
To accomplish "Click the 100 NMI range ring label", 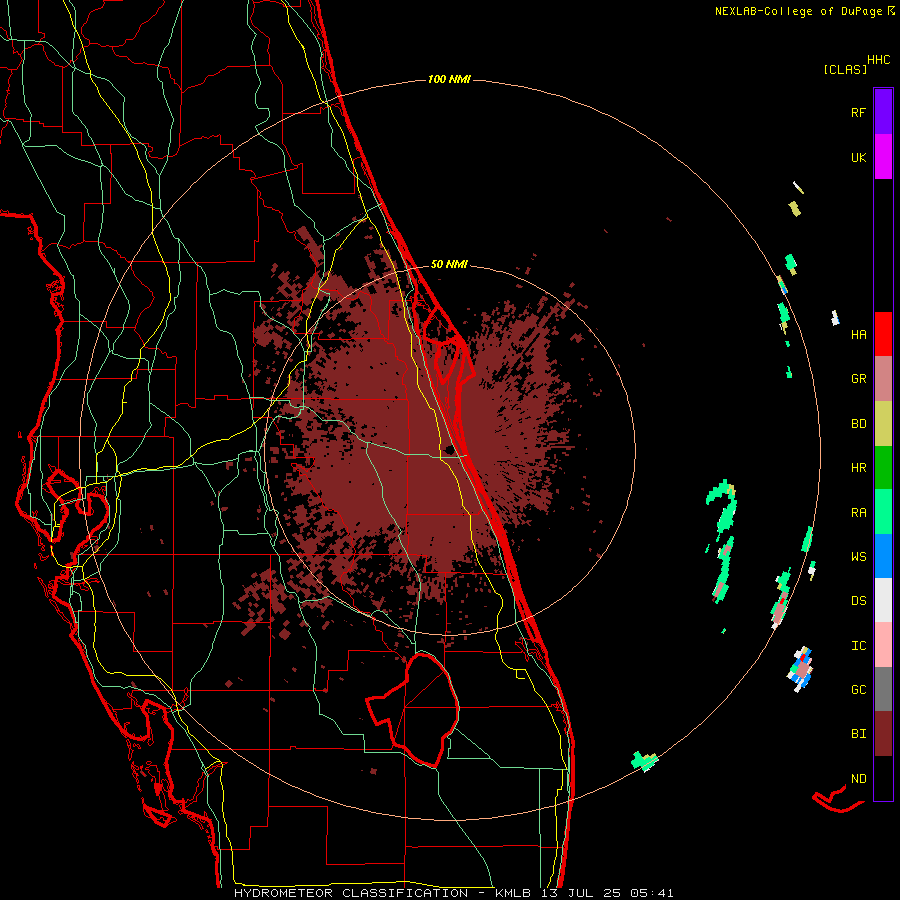I will point(449,79).
